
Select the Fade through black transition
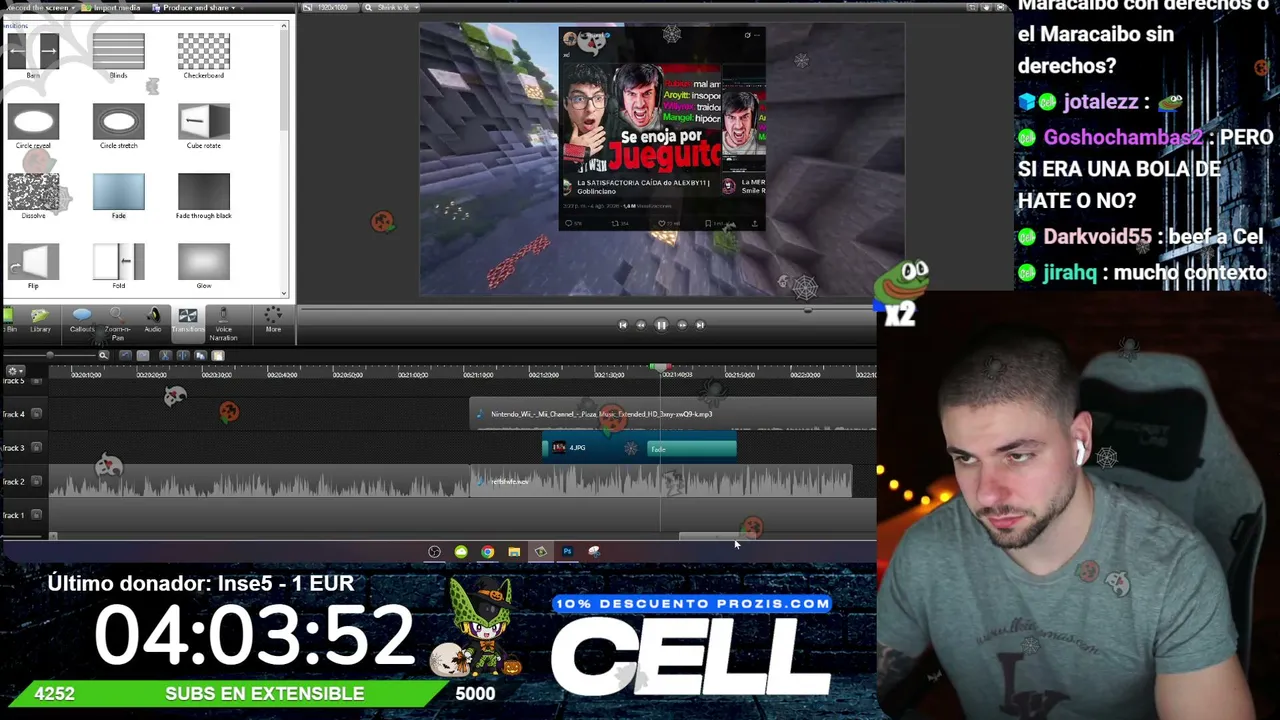[203, 191]
